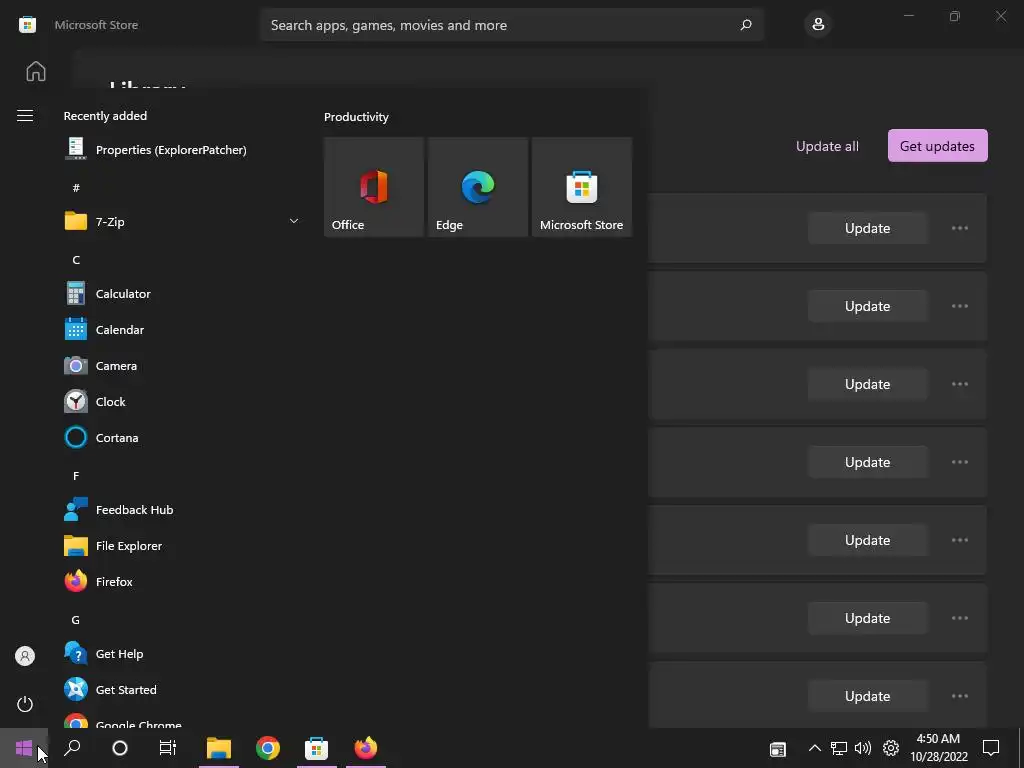Screen dimensions: 1024x768
Task: Switch to Chrome on the taskbar
Action: tap(268, 748)
